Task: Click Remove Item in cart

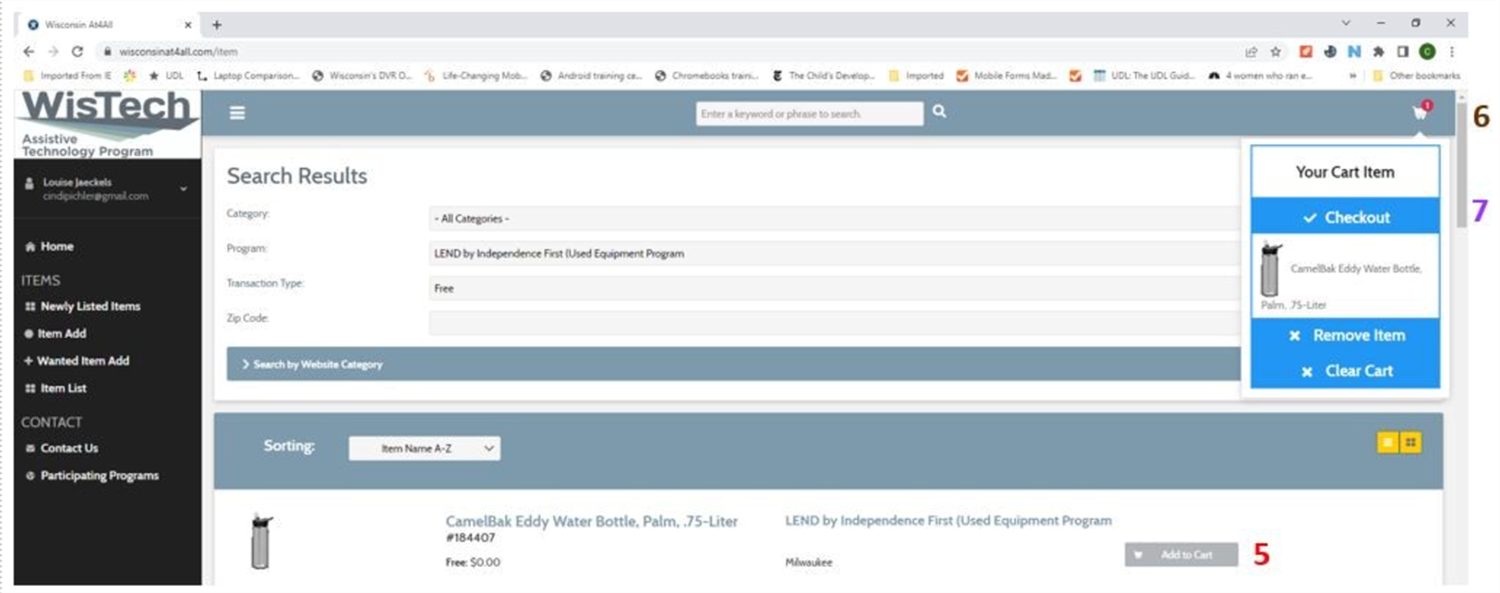Action: [x=1345, y=335]
